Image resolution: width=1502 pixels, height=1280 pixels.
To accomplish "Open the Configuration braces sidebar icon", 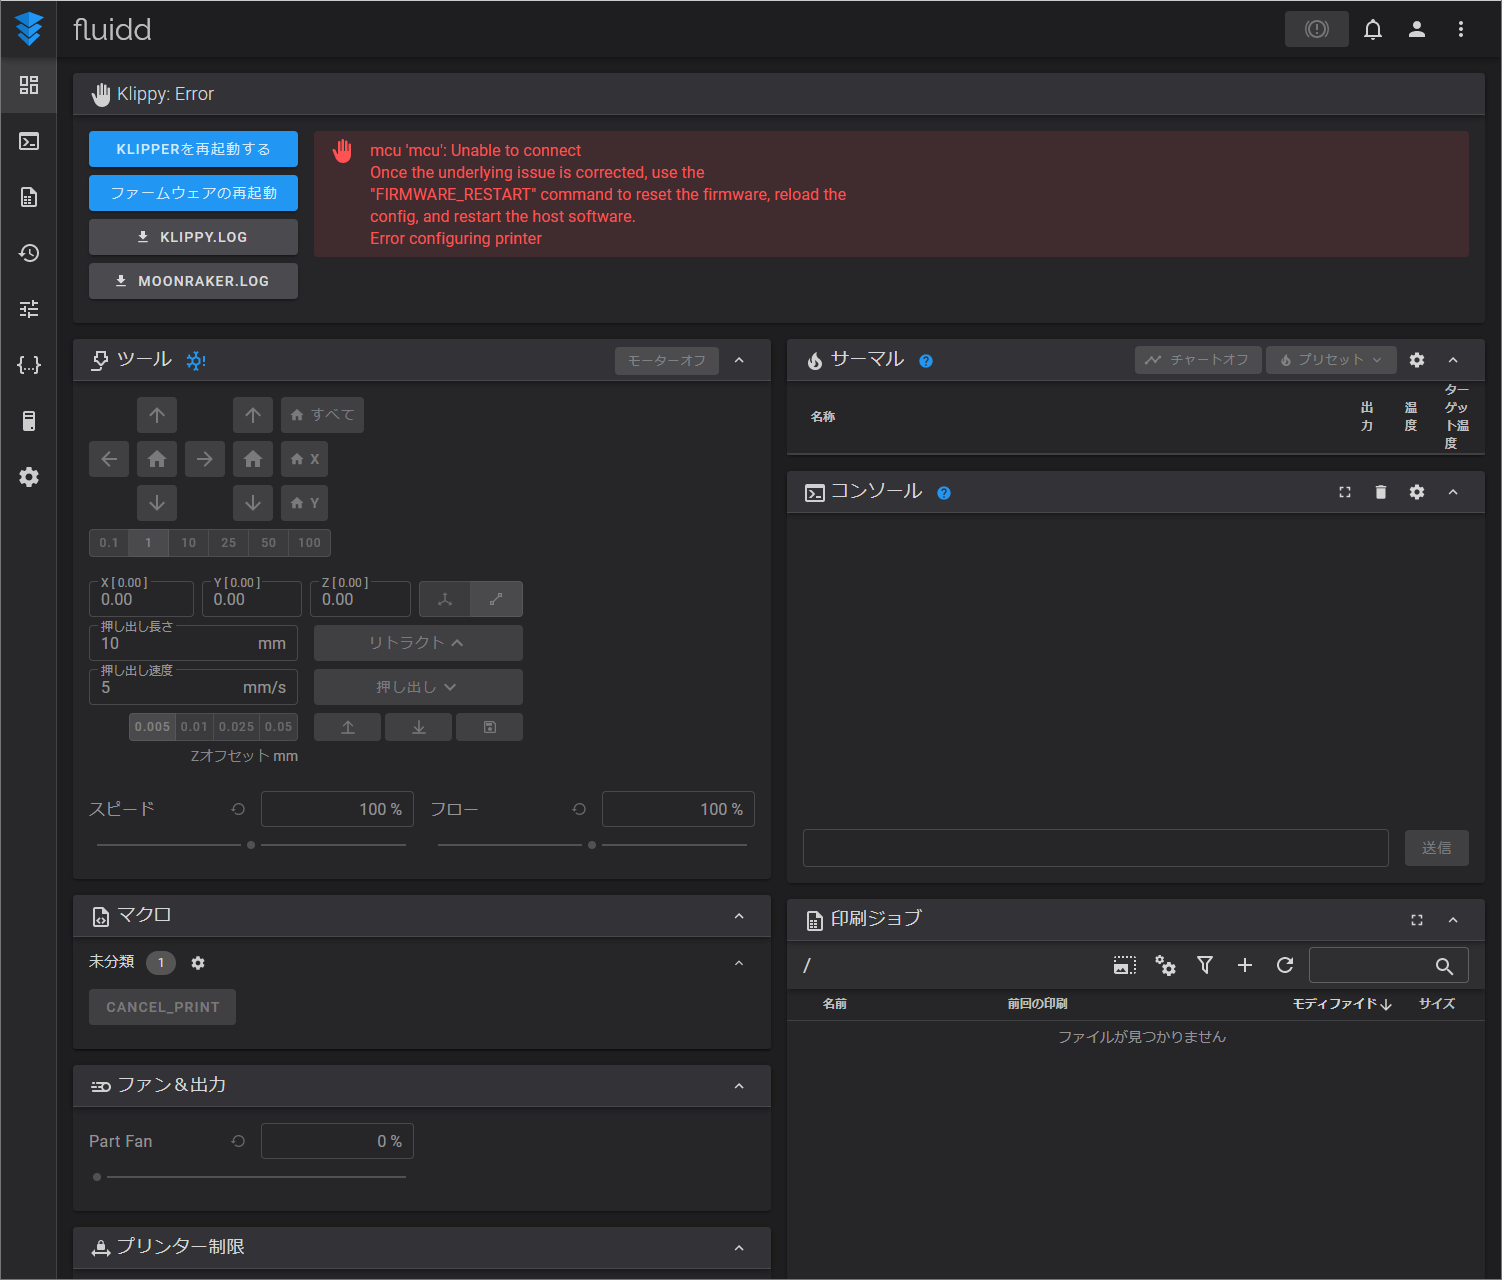I will tap(29, 365).
